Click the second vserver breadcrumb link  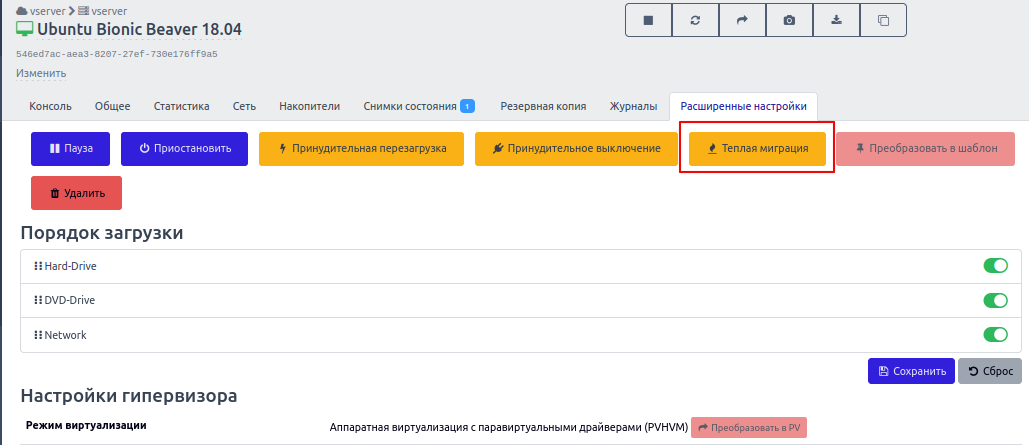click(109, 11)
